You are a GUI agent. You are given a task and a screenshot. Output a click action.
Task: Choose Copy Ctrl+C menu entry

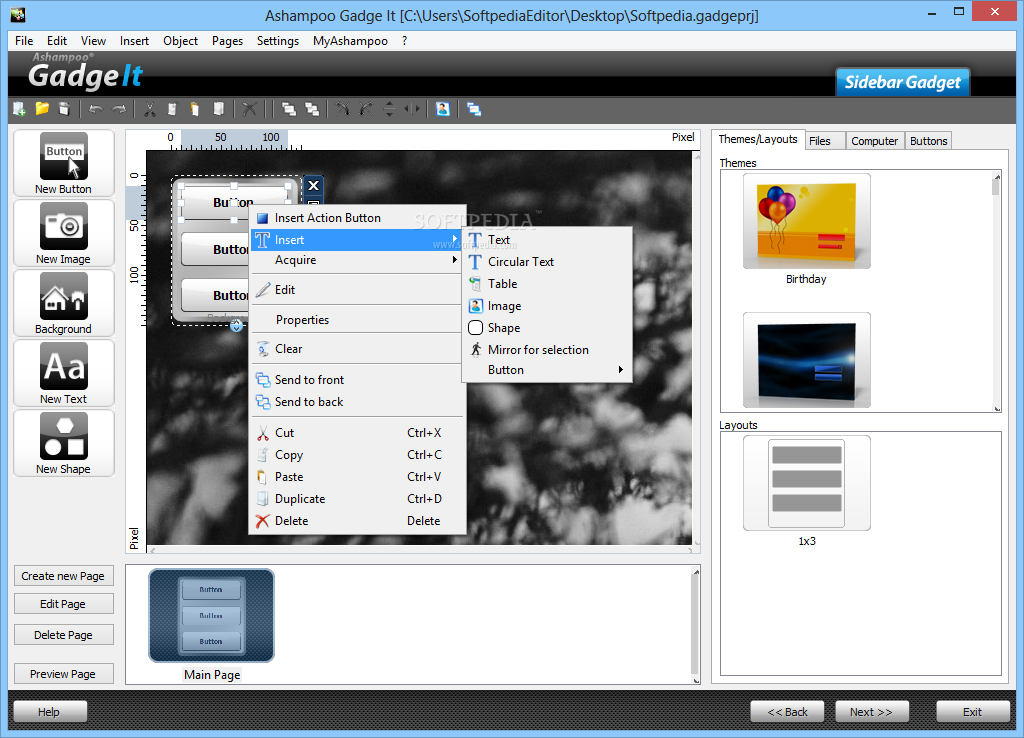point(357,455)
